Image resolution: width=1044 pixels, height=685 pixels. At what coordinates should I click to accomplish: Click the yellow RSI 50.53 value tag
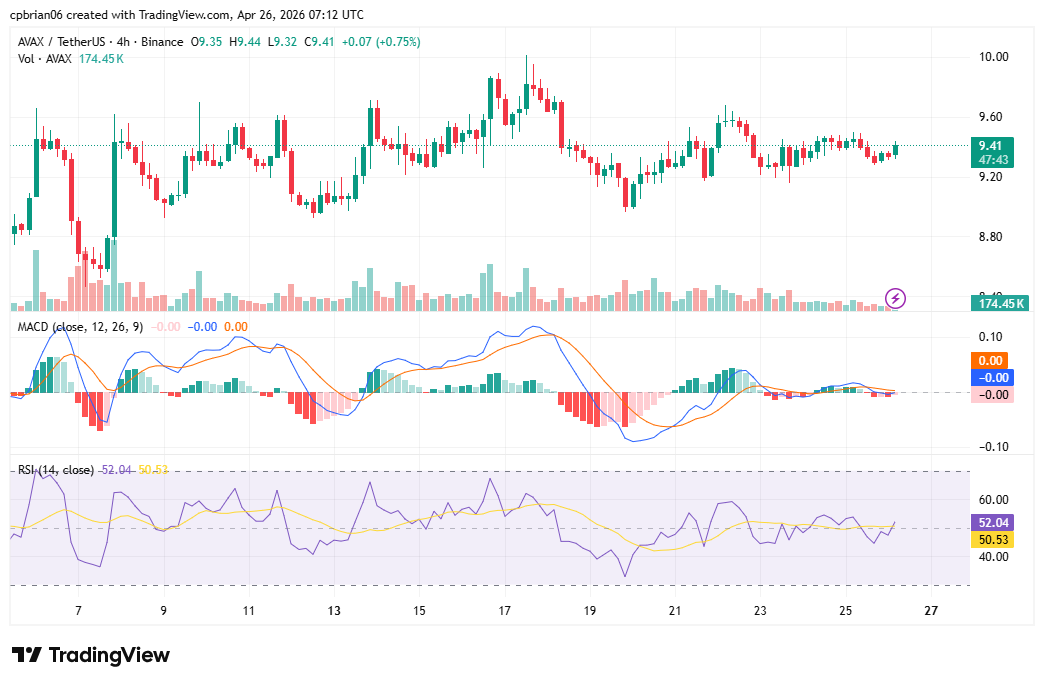(991, 540)
